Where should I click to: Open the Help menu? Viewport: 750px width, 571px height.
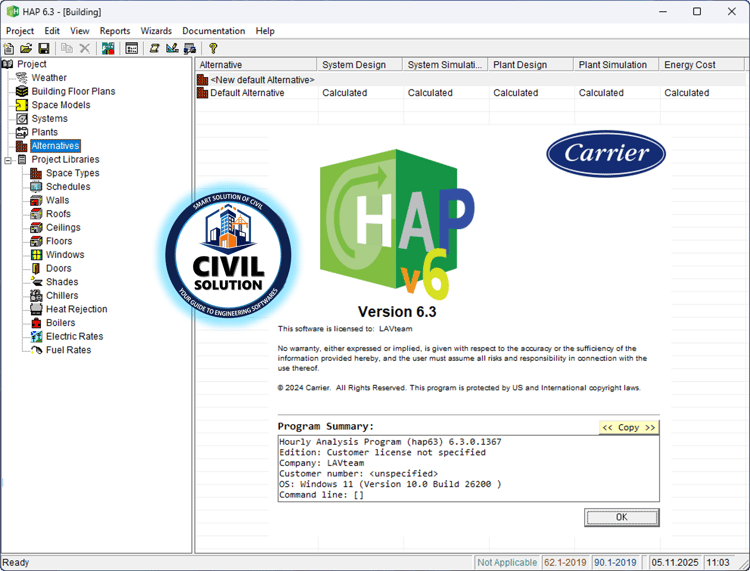pos(265,31)
